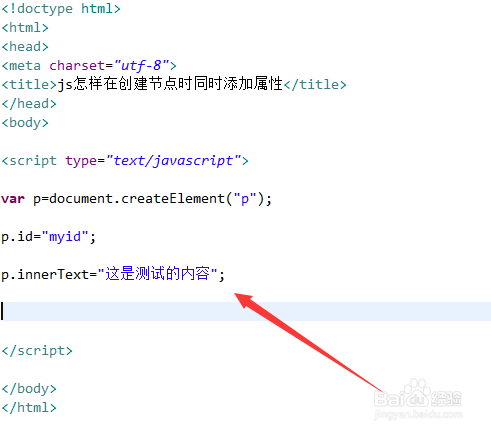491x432 pixels.
Task: Select the utf-8 charset value
Action: tap(142, 66)
